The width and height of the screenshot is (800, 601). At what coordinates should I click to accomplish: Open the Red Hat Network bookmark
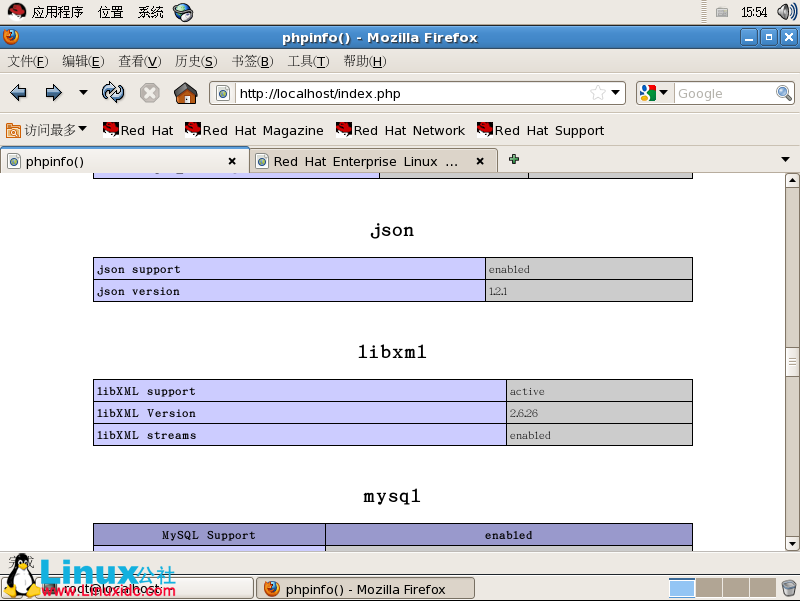pyautogui.click(x=400, y=130)
